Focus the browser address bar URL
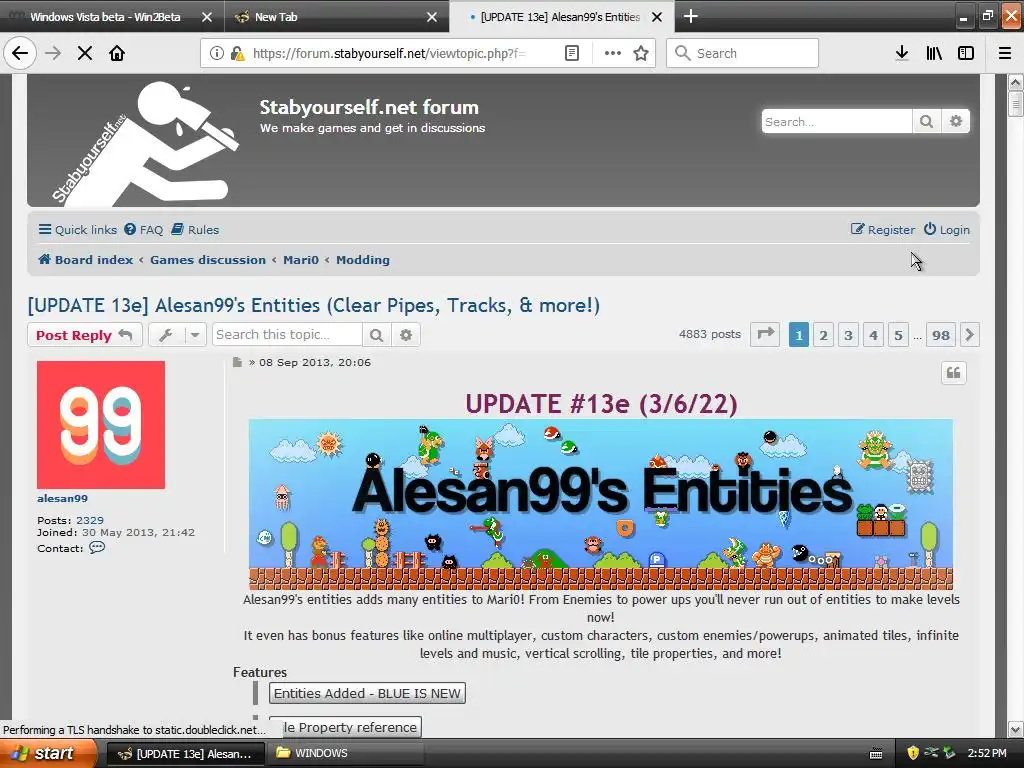1024x768 pixels. tap(390, 53)
